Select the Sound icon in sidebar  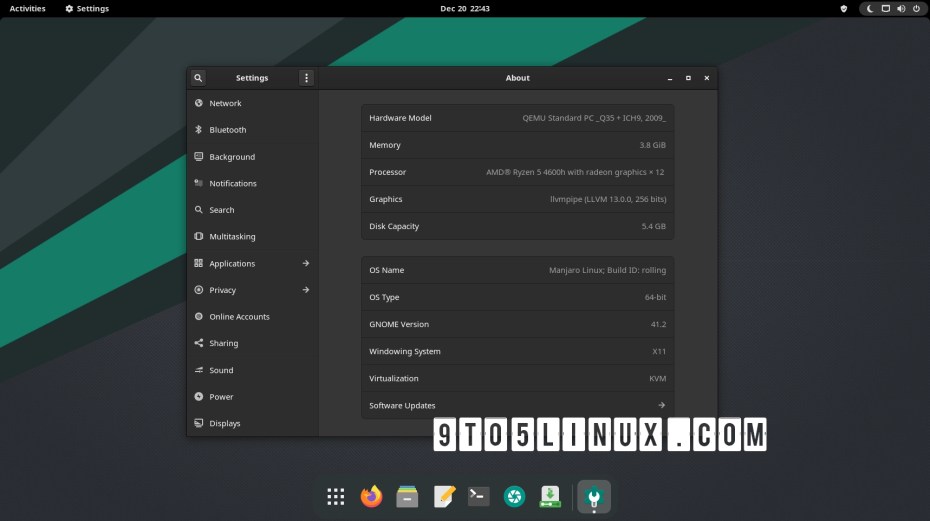(199, 370)
